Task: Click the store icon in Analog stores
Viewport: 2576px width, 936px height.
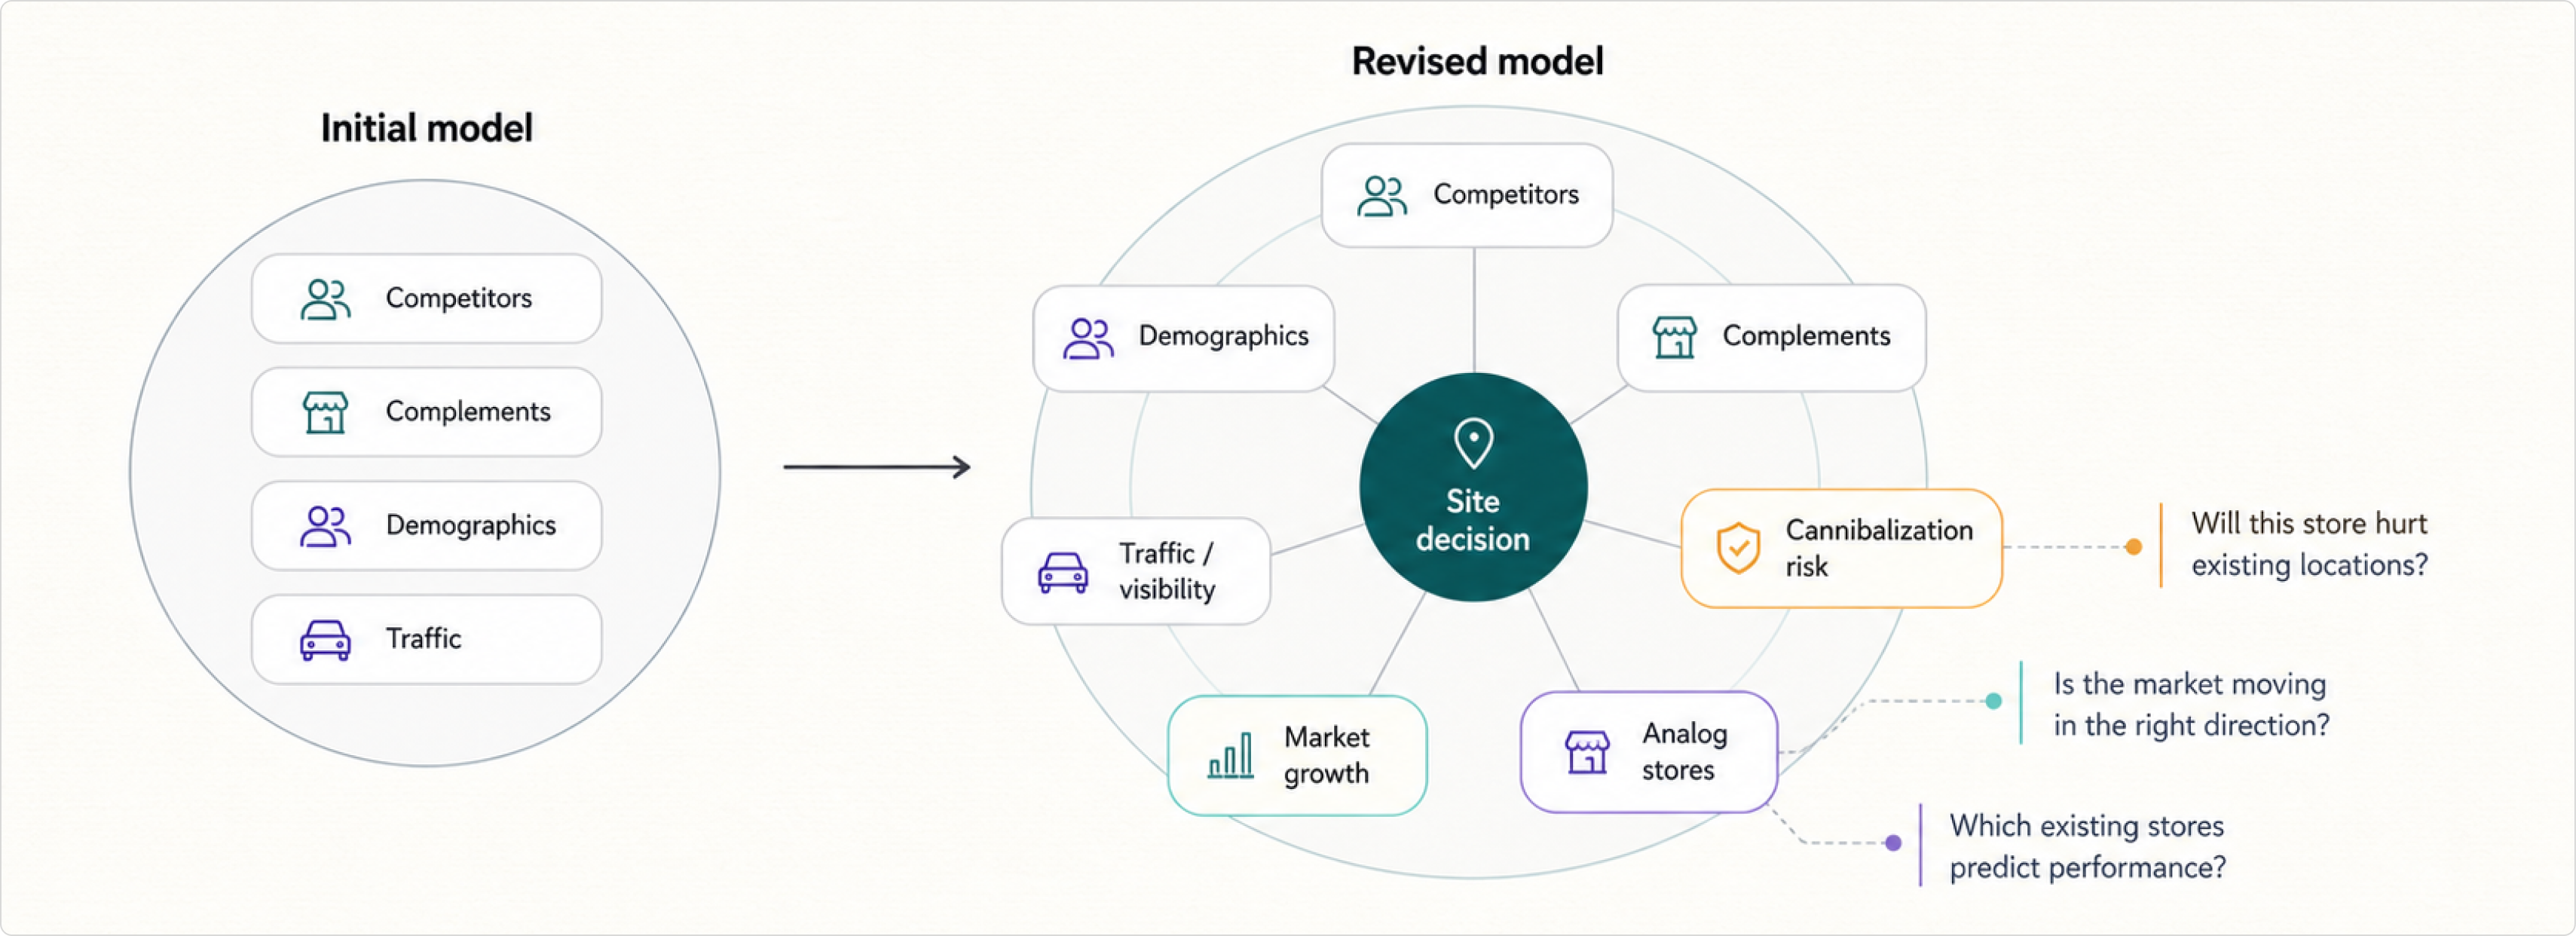Action: (1587, 752)
